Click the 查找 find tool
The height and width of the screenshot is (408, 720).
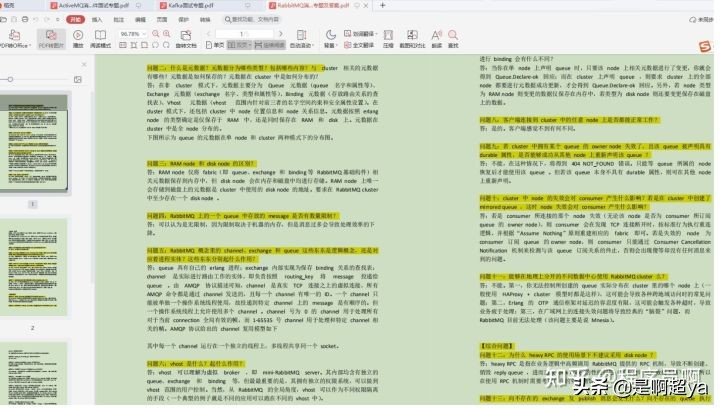pos(453,39)
